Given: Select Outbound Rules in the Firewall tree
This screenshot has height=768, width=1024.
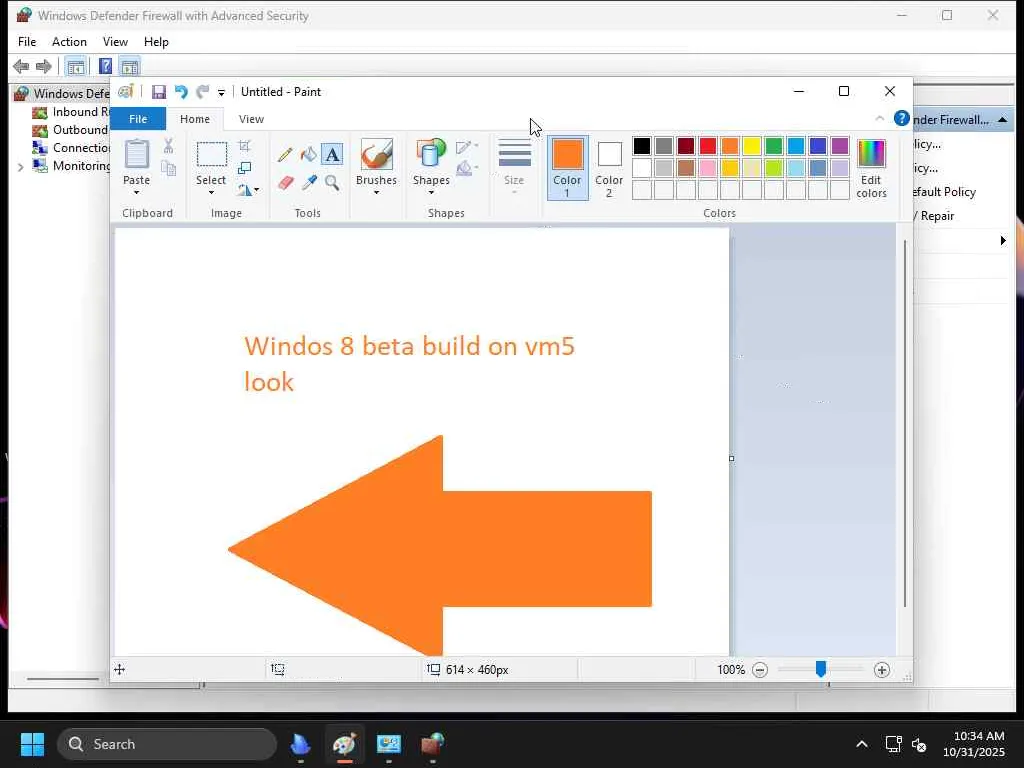Looking at the screenshot, I should (x=71, y=130).
